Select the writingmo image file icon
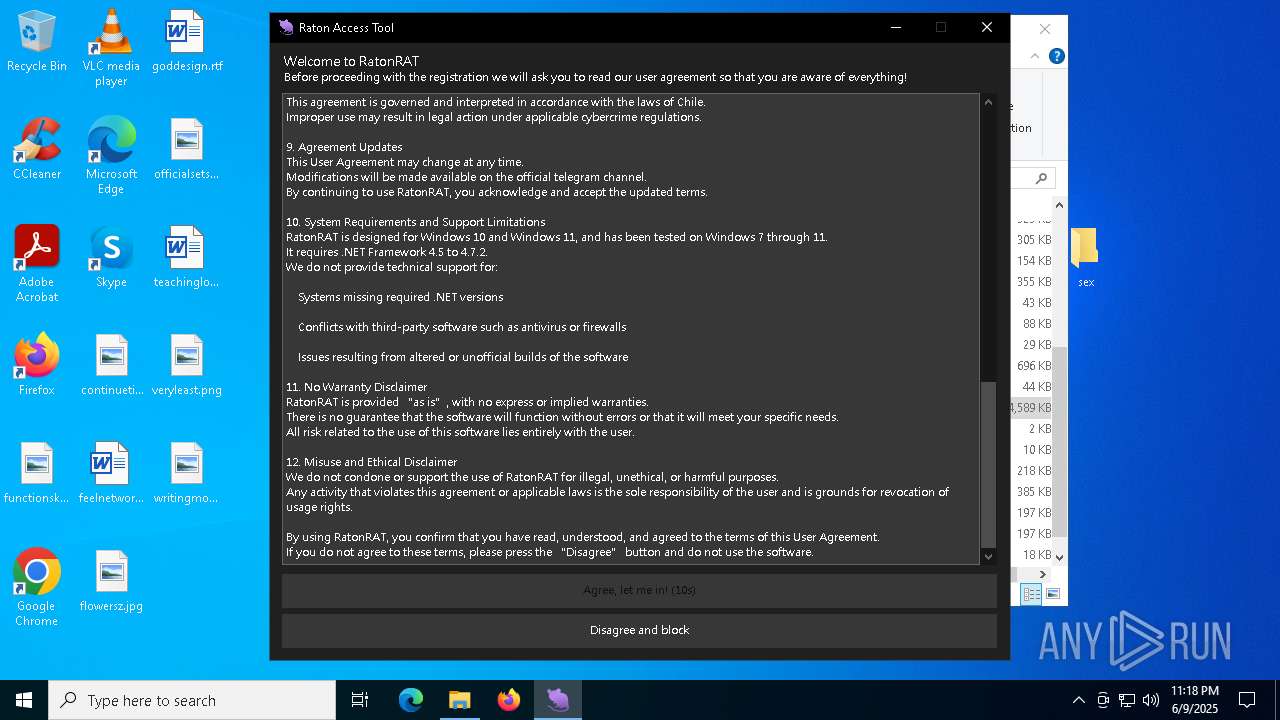This screenshot has height=720, width=1280. click(x=187, y=474)
